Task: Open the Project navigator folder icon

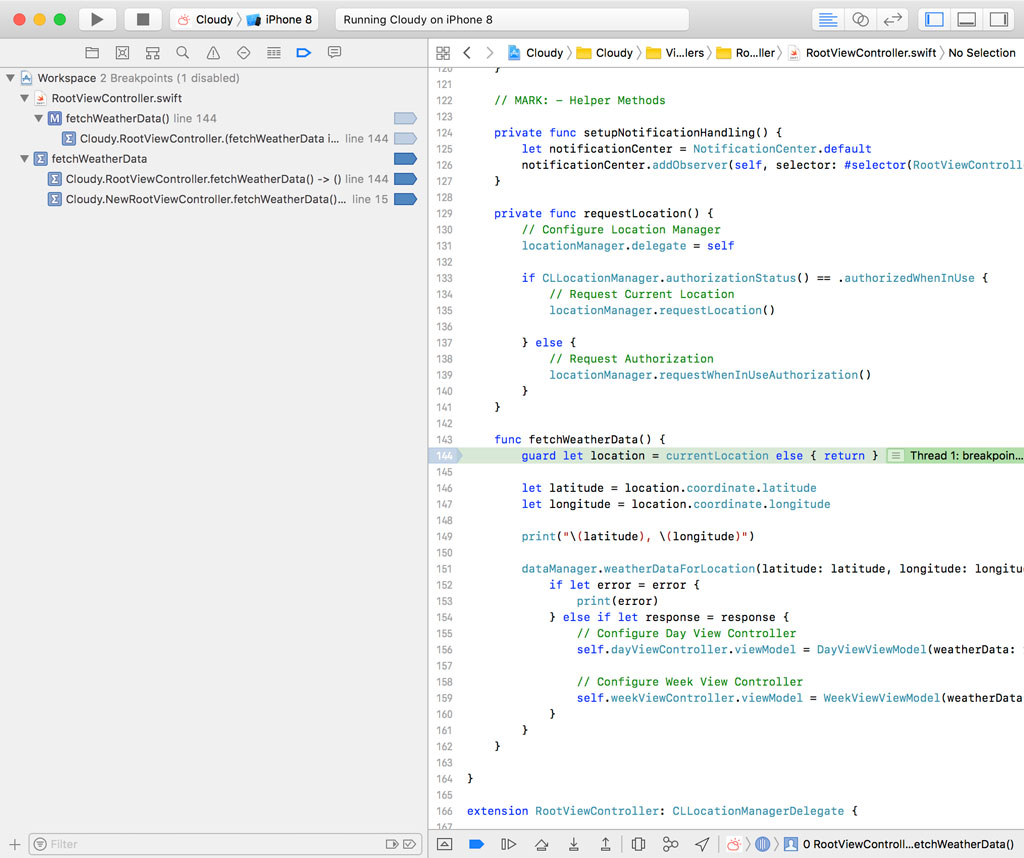Action: [x=92, y=52]
